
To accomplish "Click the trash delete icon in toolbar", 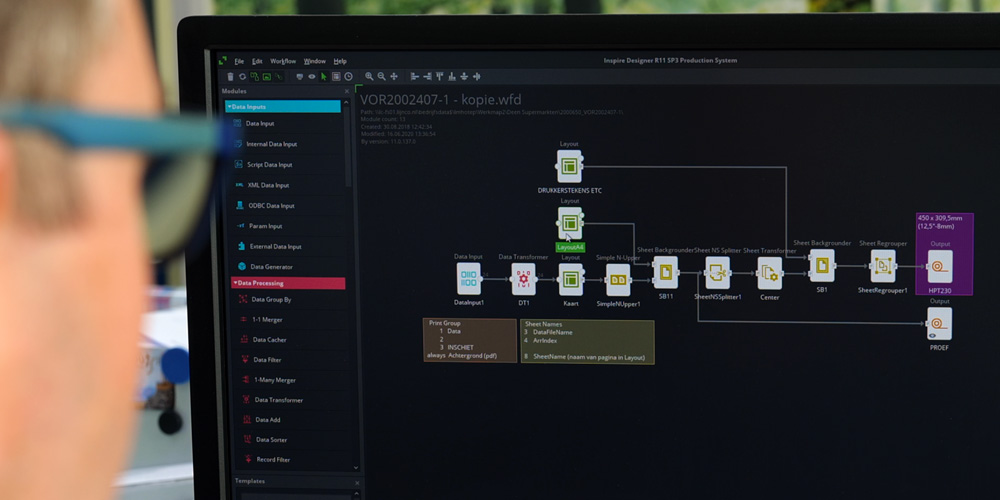I will tap(230, 77).
